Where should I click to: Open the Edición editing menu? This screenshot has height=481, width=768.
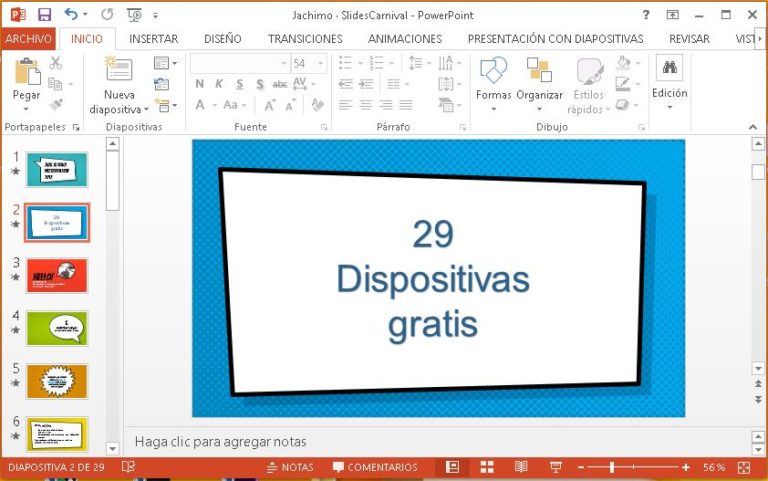point(670,83)
